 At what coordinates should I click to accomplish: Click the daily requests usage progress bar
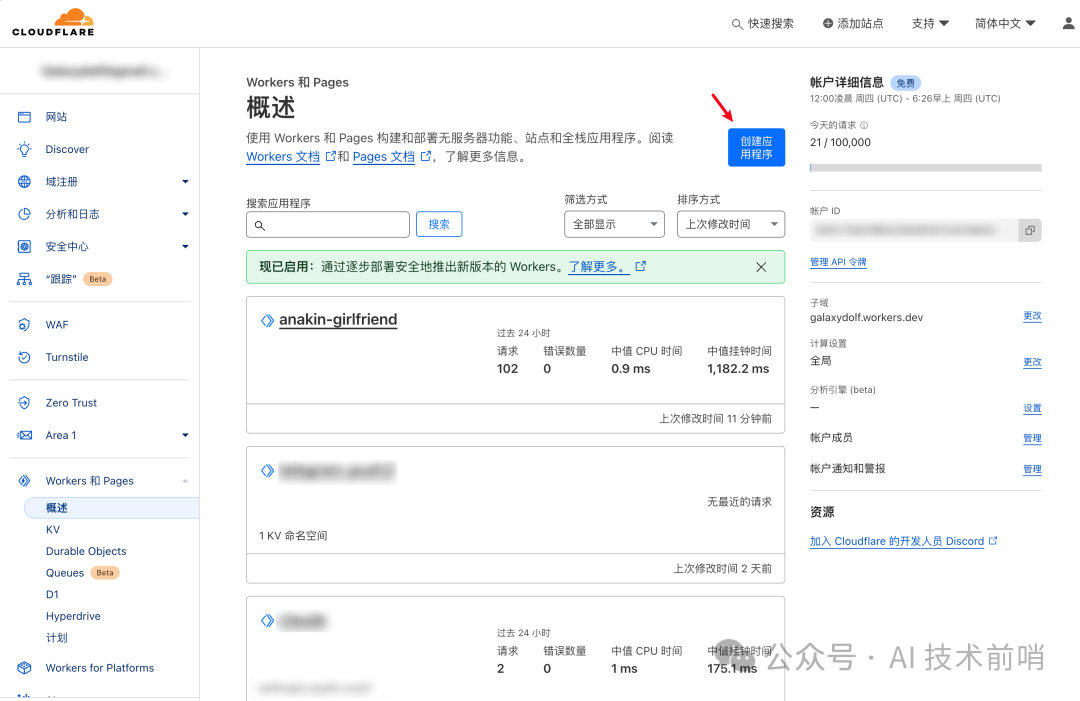[926, 167]
